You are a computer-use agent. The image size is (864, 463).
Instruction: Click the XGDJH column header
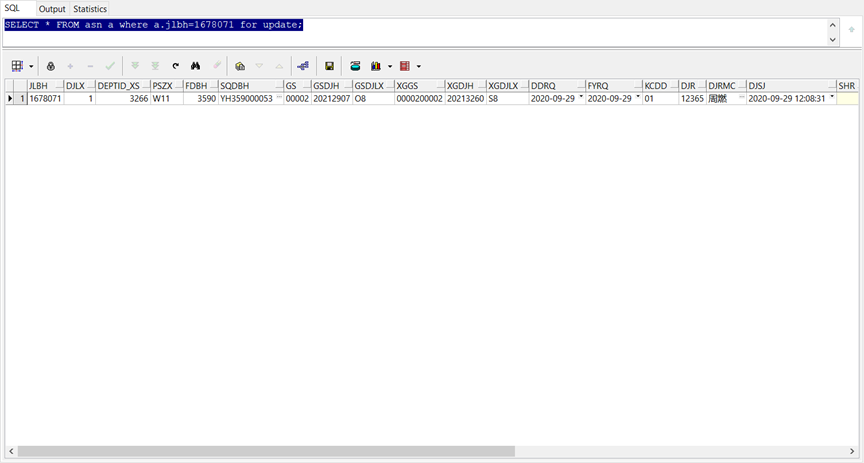[x=466, y=86]
